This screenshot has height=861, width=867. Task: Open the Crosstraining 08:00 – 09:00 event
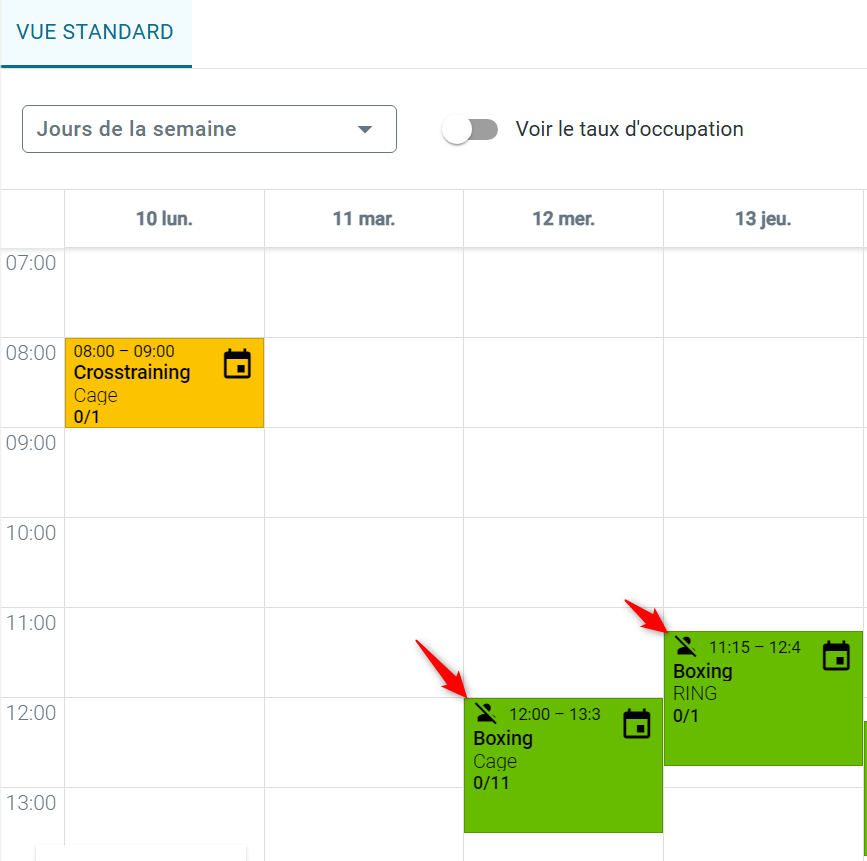point(164,383)
